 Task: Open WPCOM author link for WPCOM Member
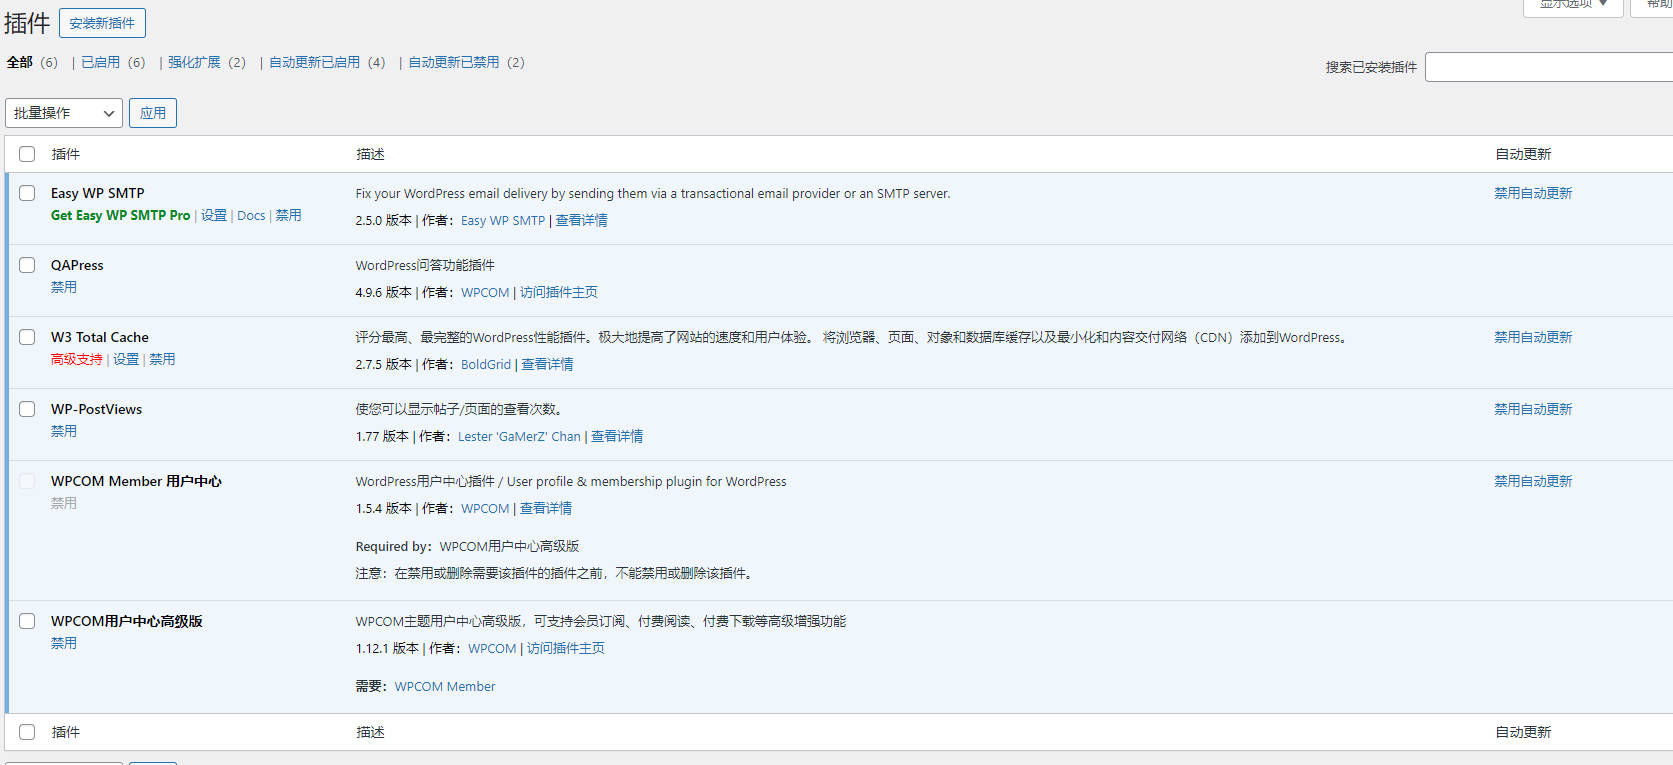point(485,508)
